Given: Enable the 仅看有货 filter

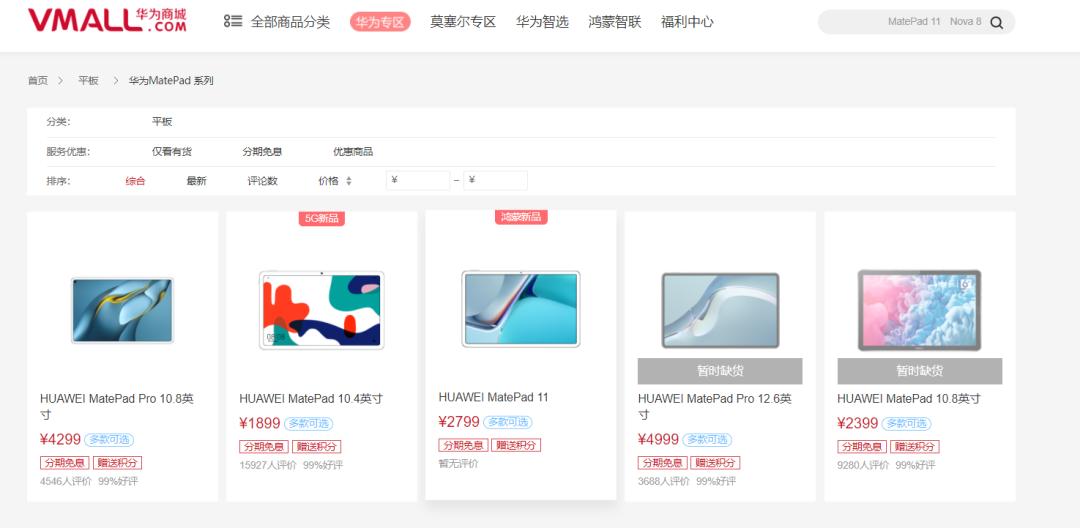Looking at the screenshot, I should pyautogui.click(x=172, y=151).
